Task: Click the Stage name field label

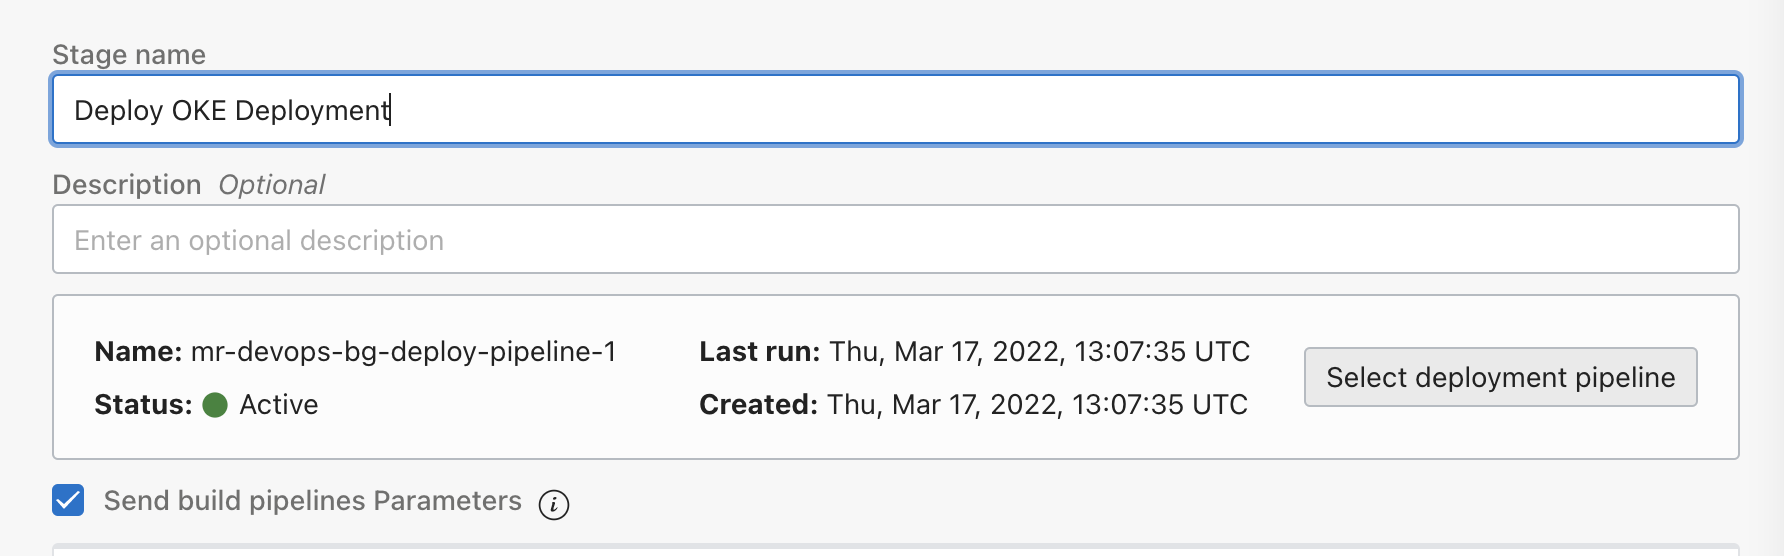Action: click(129, 55)
